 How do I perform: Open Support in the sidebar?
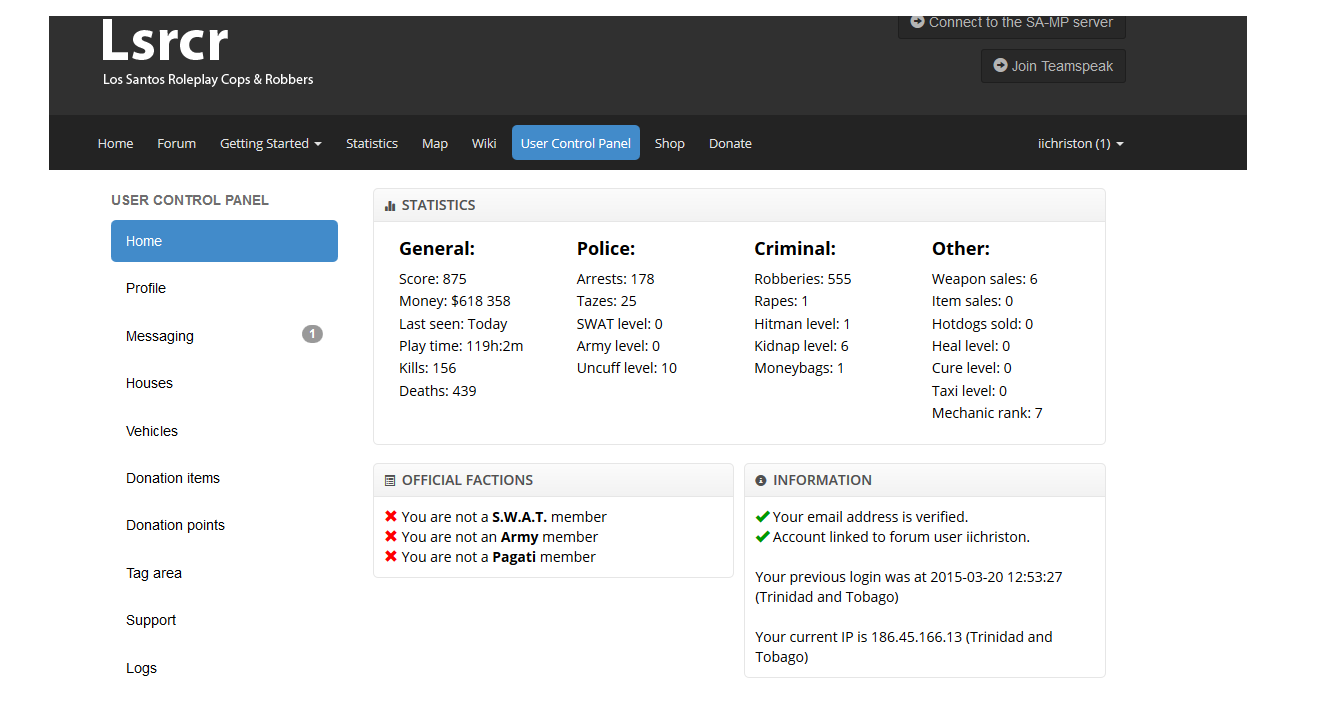click(224, 620)
